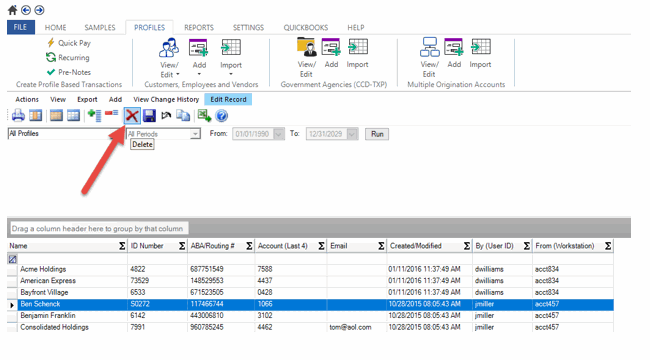The width and height of the screenshot is (650, 360).
Task: Open Government Agencies View/Edit
Action: (x=307, y=57)
